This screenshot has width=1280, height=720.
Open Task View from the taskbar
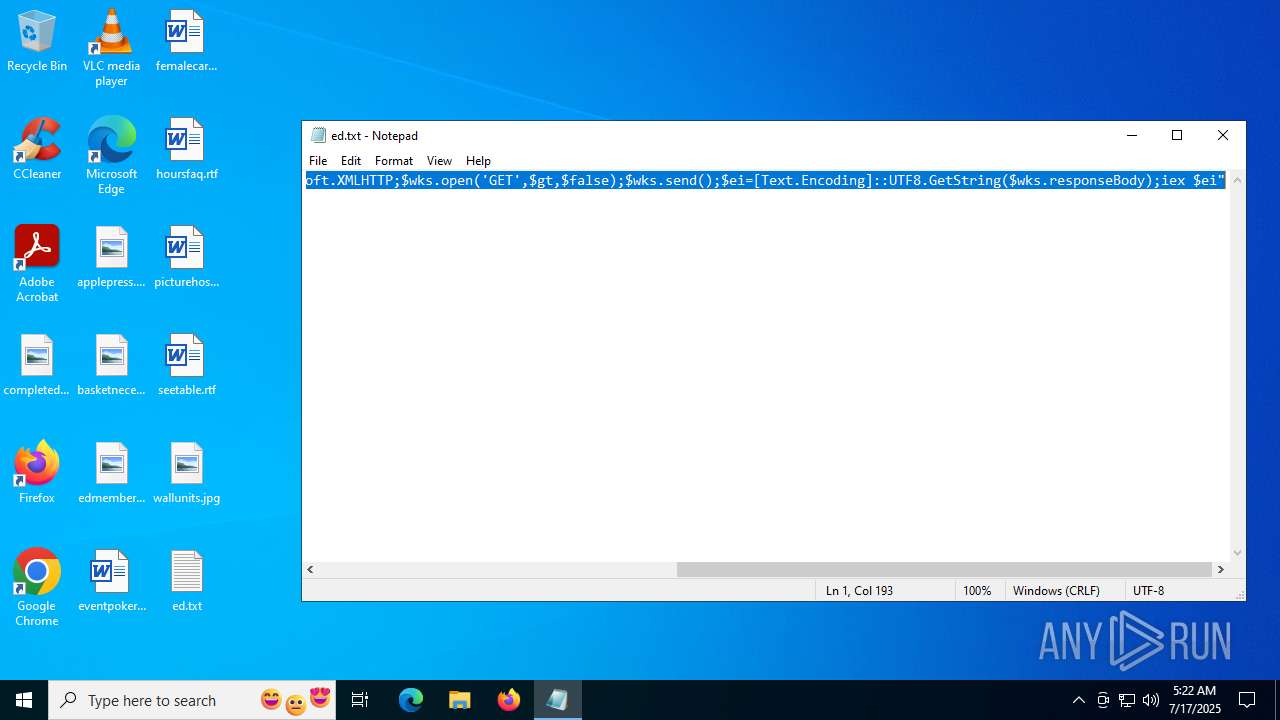tap(361, 700)
